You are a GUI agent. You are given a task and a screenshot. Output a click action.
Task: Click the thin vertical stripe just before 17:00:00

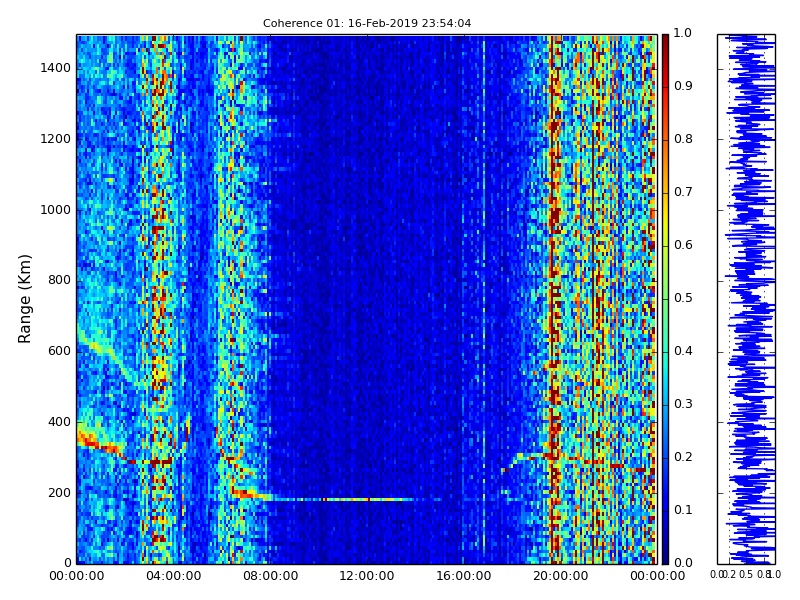pyautogui.click(x=484, y=299)
